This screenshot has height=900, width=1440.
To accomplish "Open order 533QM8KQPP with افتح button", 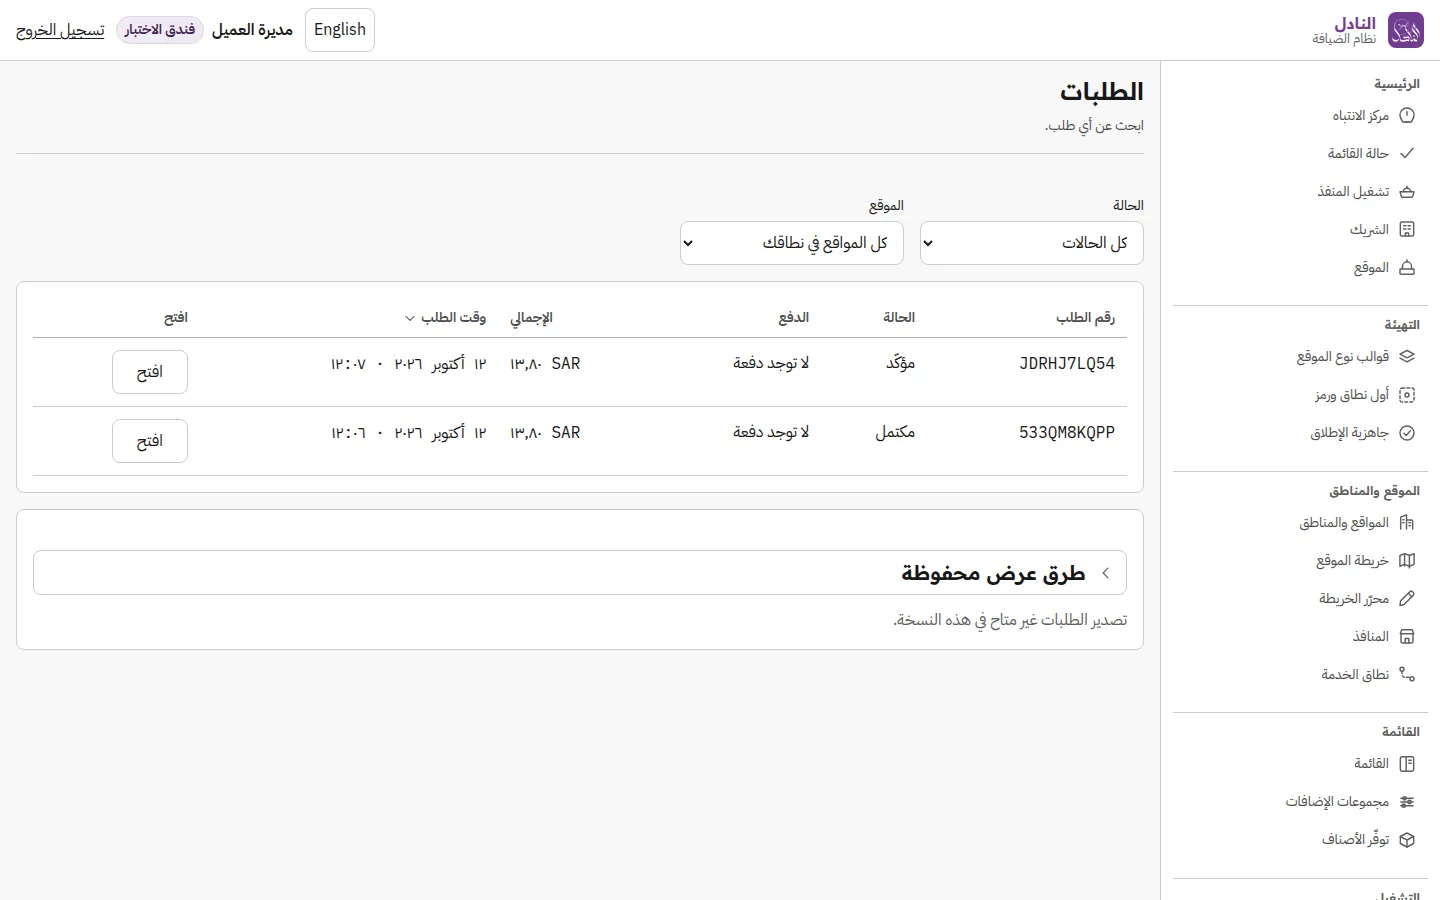I will click(150, 441).
